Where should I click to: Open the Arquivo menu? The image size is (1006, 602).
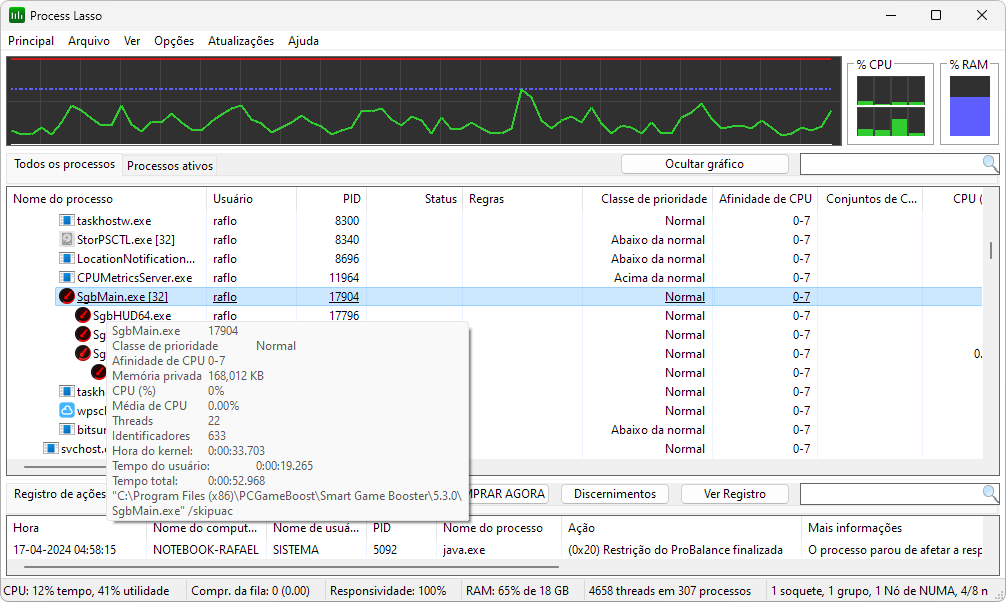point(89,40)
